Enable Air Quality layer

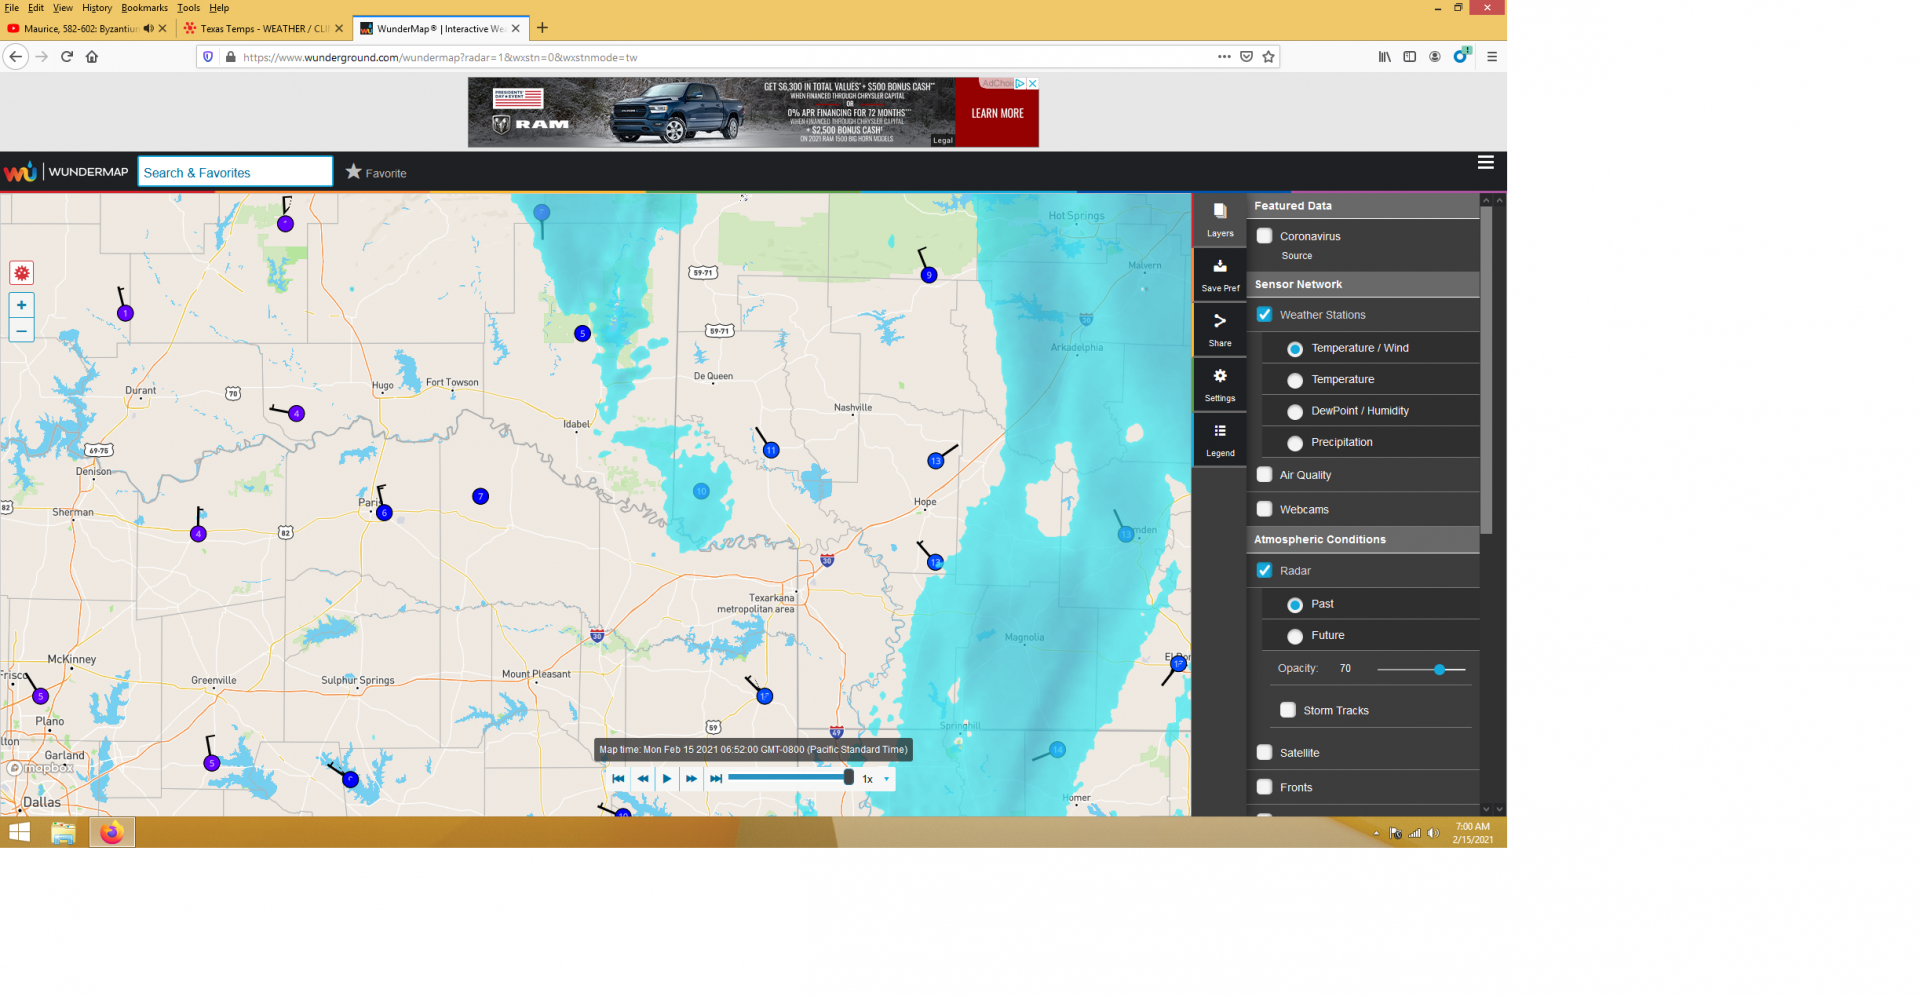pos(1264,474)
